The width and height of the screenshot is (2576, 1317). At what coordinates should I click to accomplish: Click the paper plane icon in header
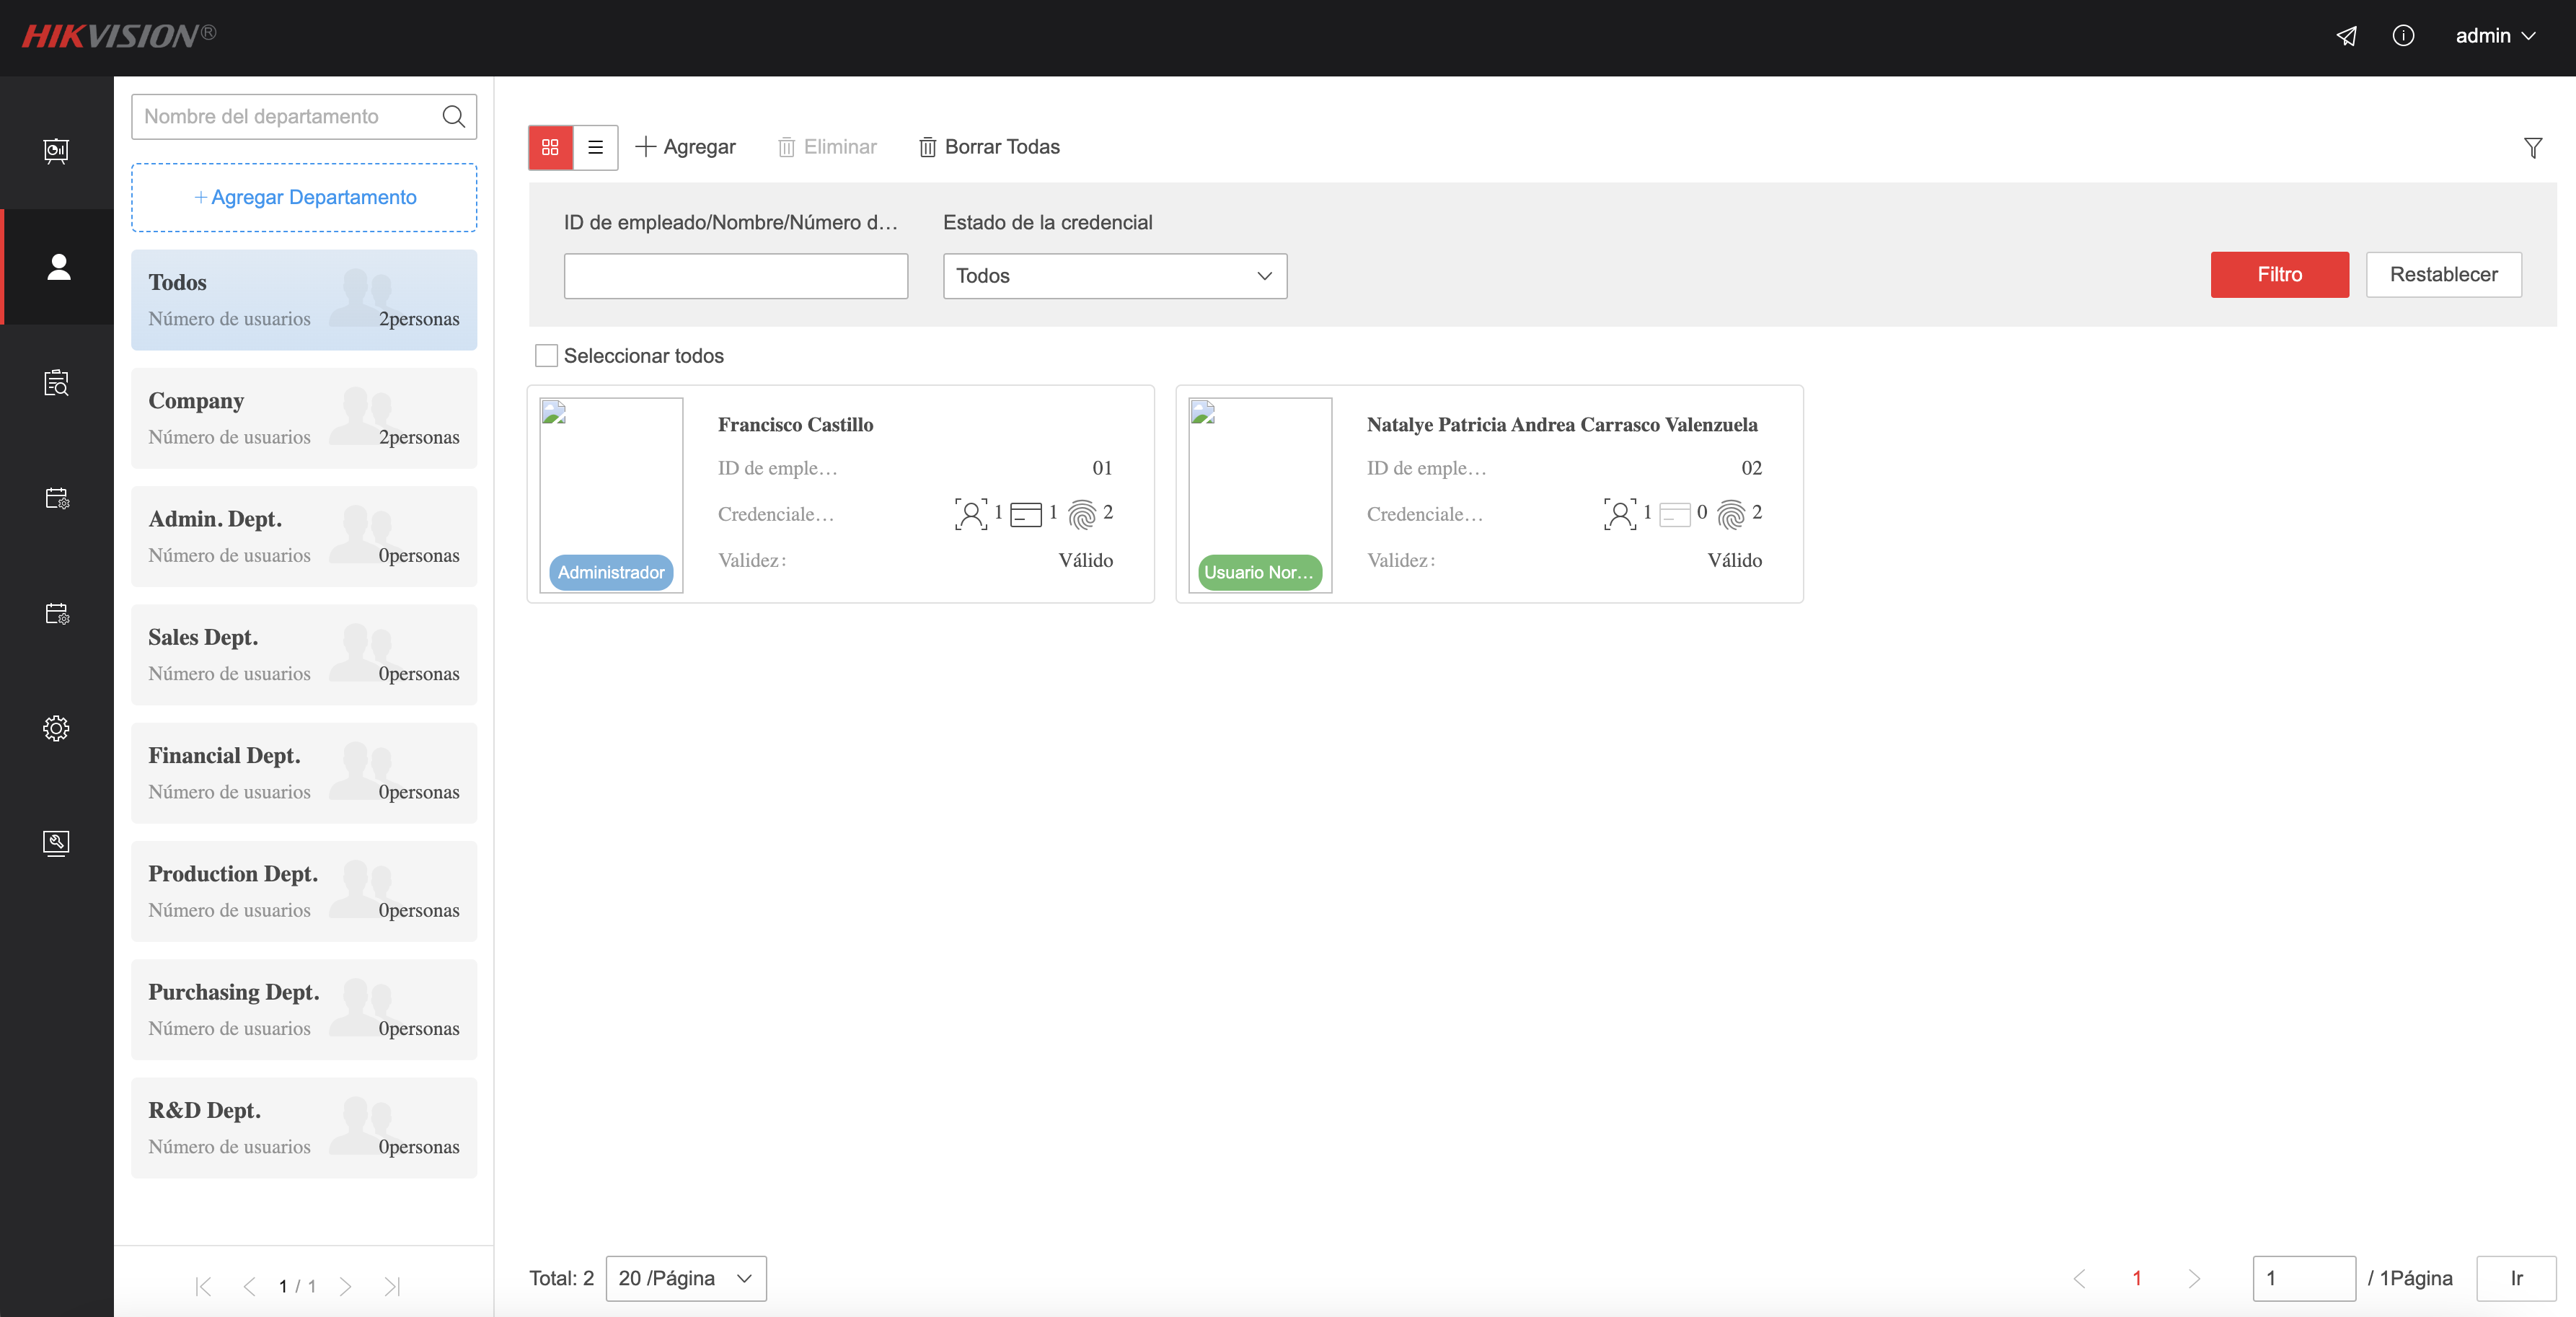[x=2346, y=36]
